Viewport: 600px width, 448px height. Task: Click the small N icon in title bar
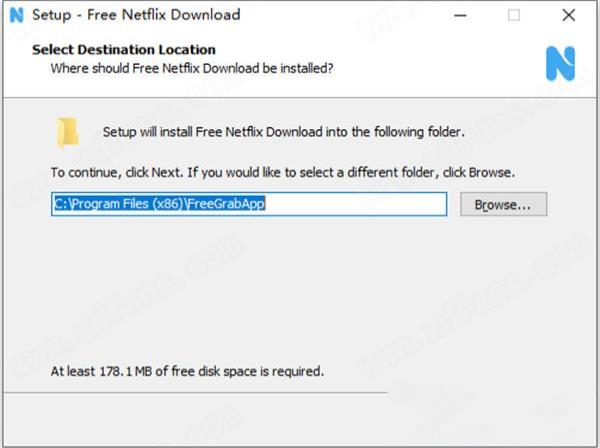(14, 15)
